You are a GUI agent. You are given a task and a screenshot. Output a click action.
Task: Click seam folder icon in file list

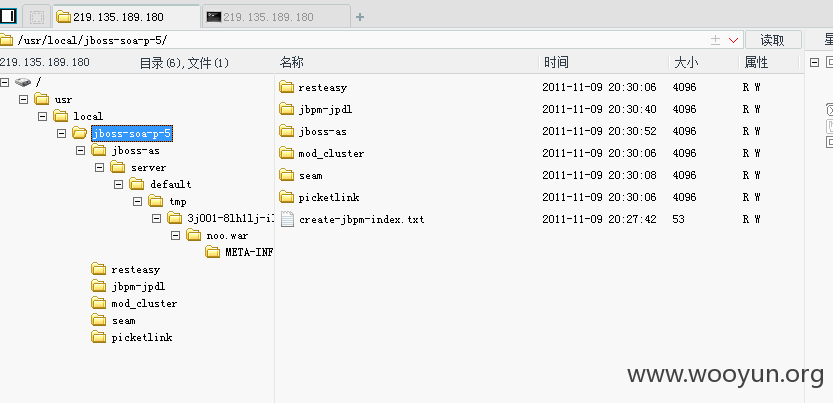(287, 175)
